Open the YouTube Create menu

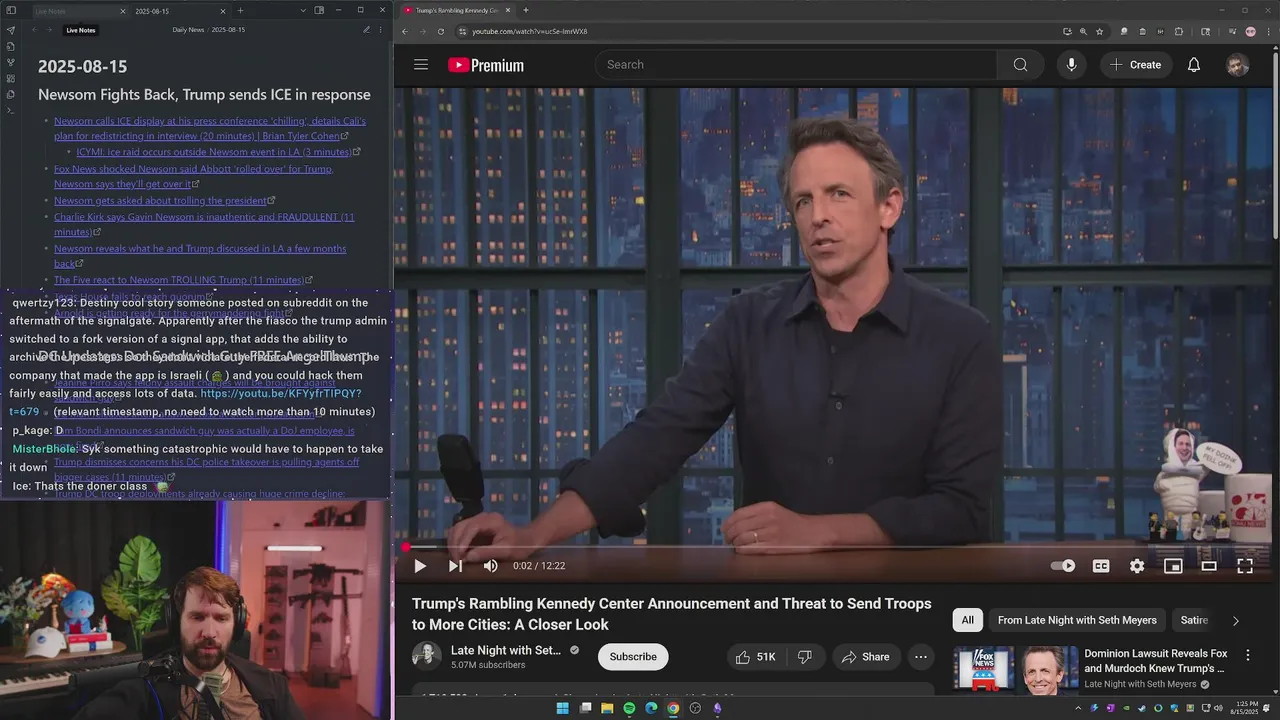click(1136, 65)
